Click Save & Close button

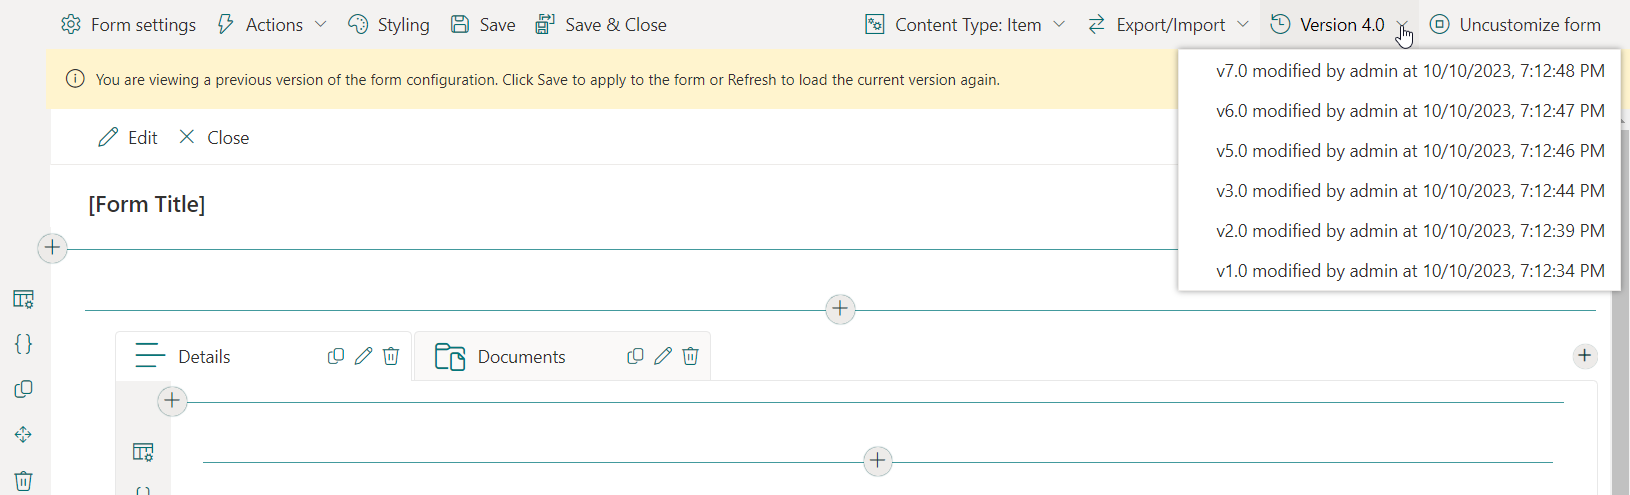pos(601,25)
